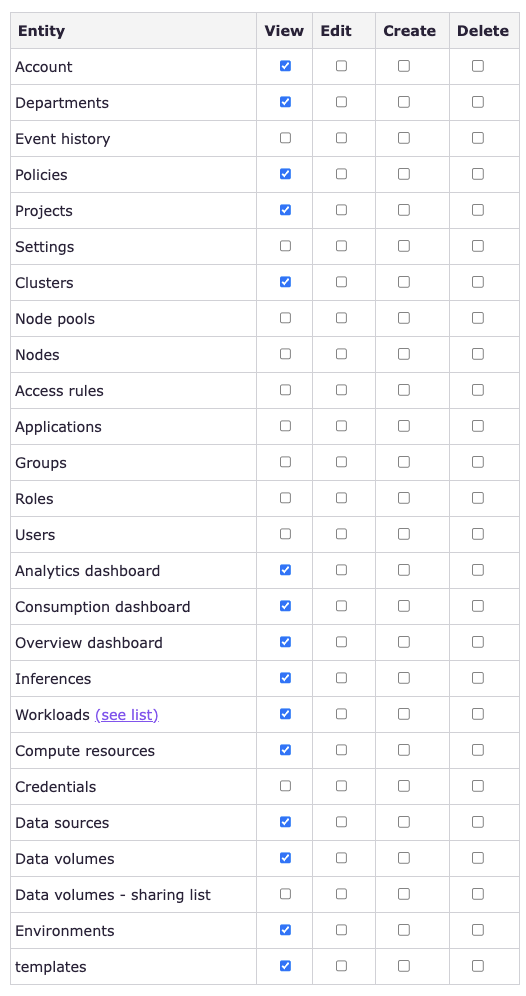The height and width of the screenshot is (996, 526).
Task: Enable Edit permission for Departments
Action: [x=342, y=102]
